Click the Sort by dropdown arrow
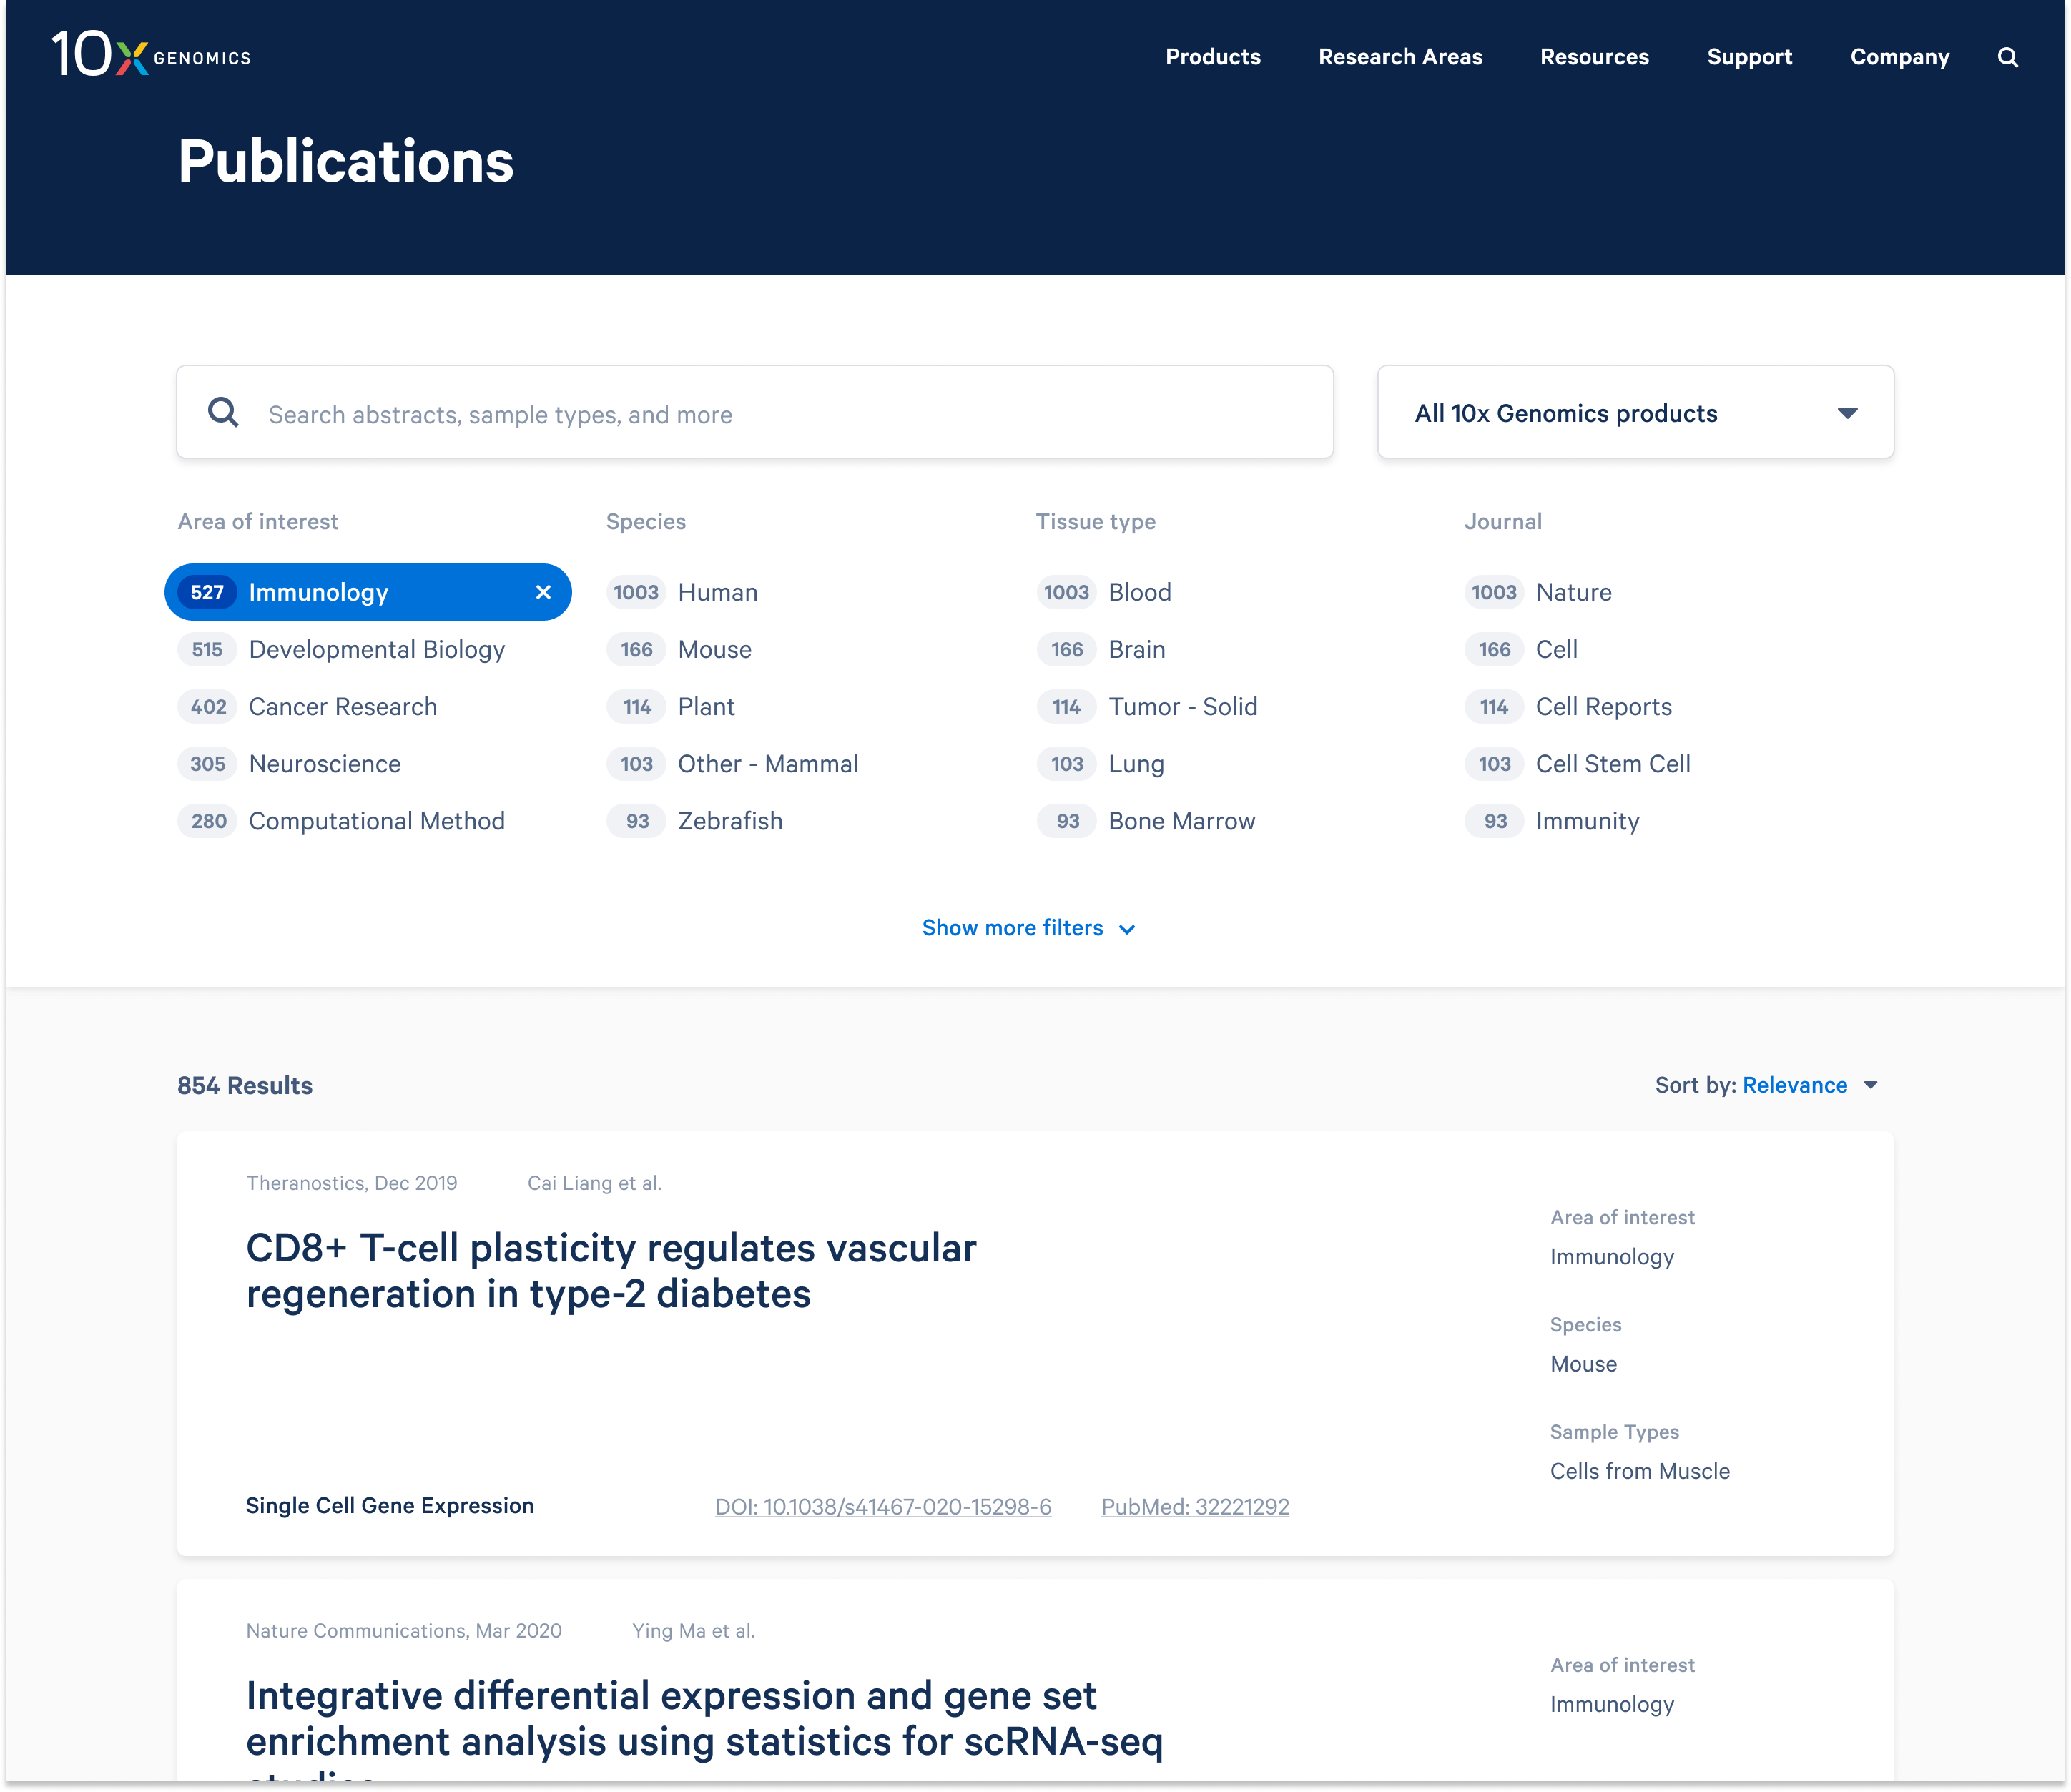Image resolution: width=2071 pixels, height=1792 pixels. pyautogui.click(x=1871, y=1085)
